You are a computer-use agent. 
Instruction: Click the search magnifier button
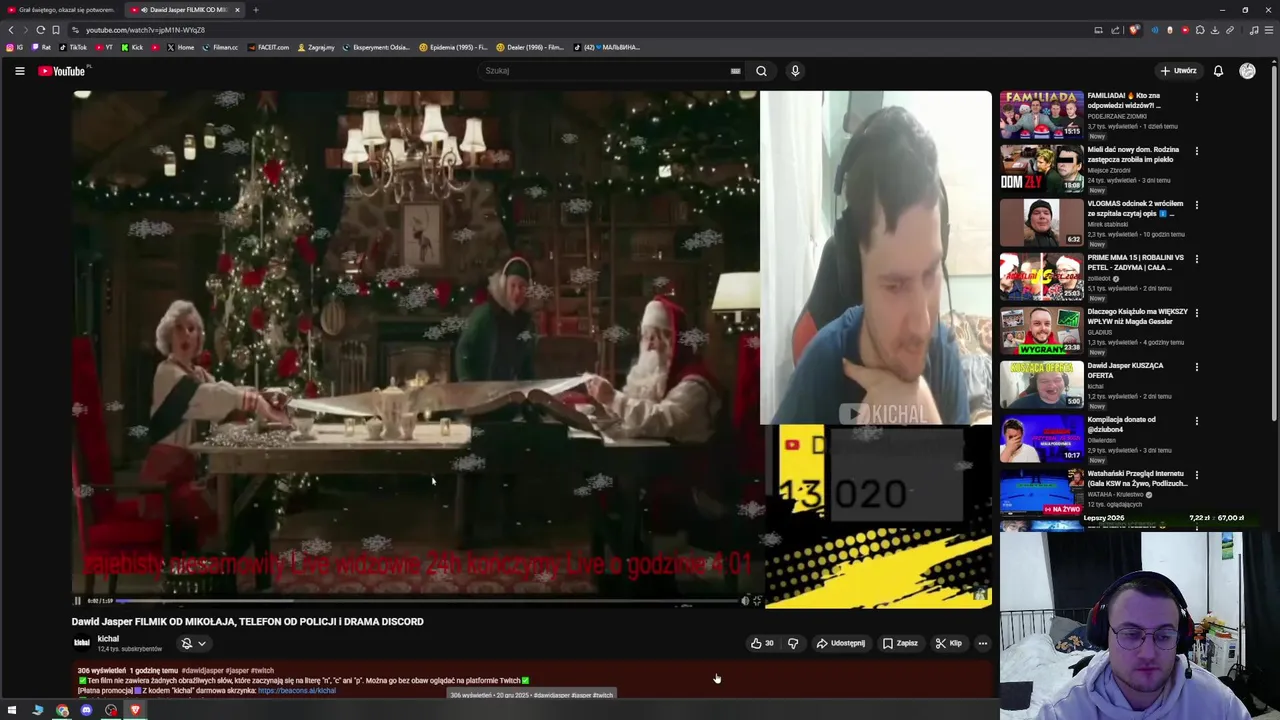tap(761, 71)
